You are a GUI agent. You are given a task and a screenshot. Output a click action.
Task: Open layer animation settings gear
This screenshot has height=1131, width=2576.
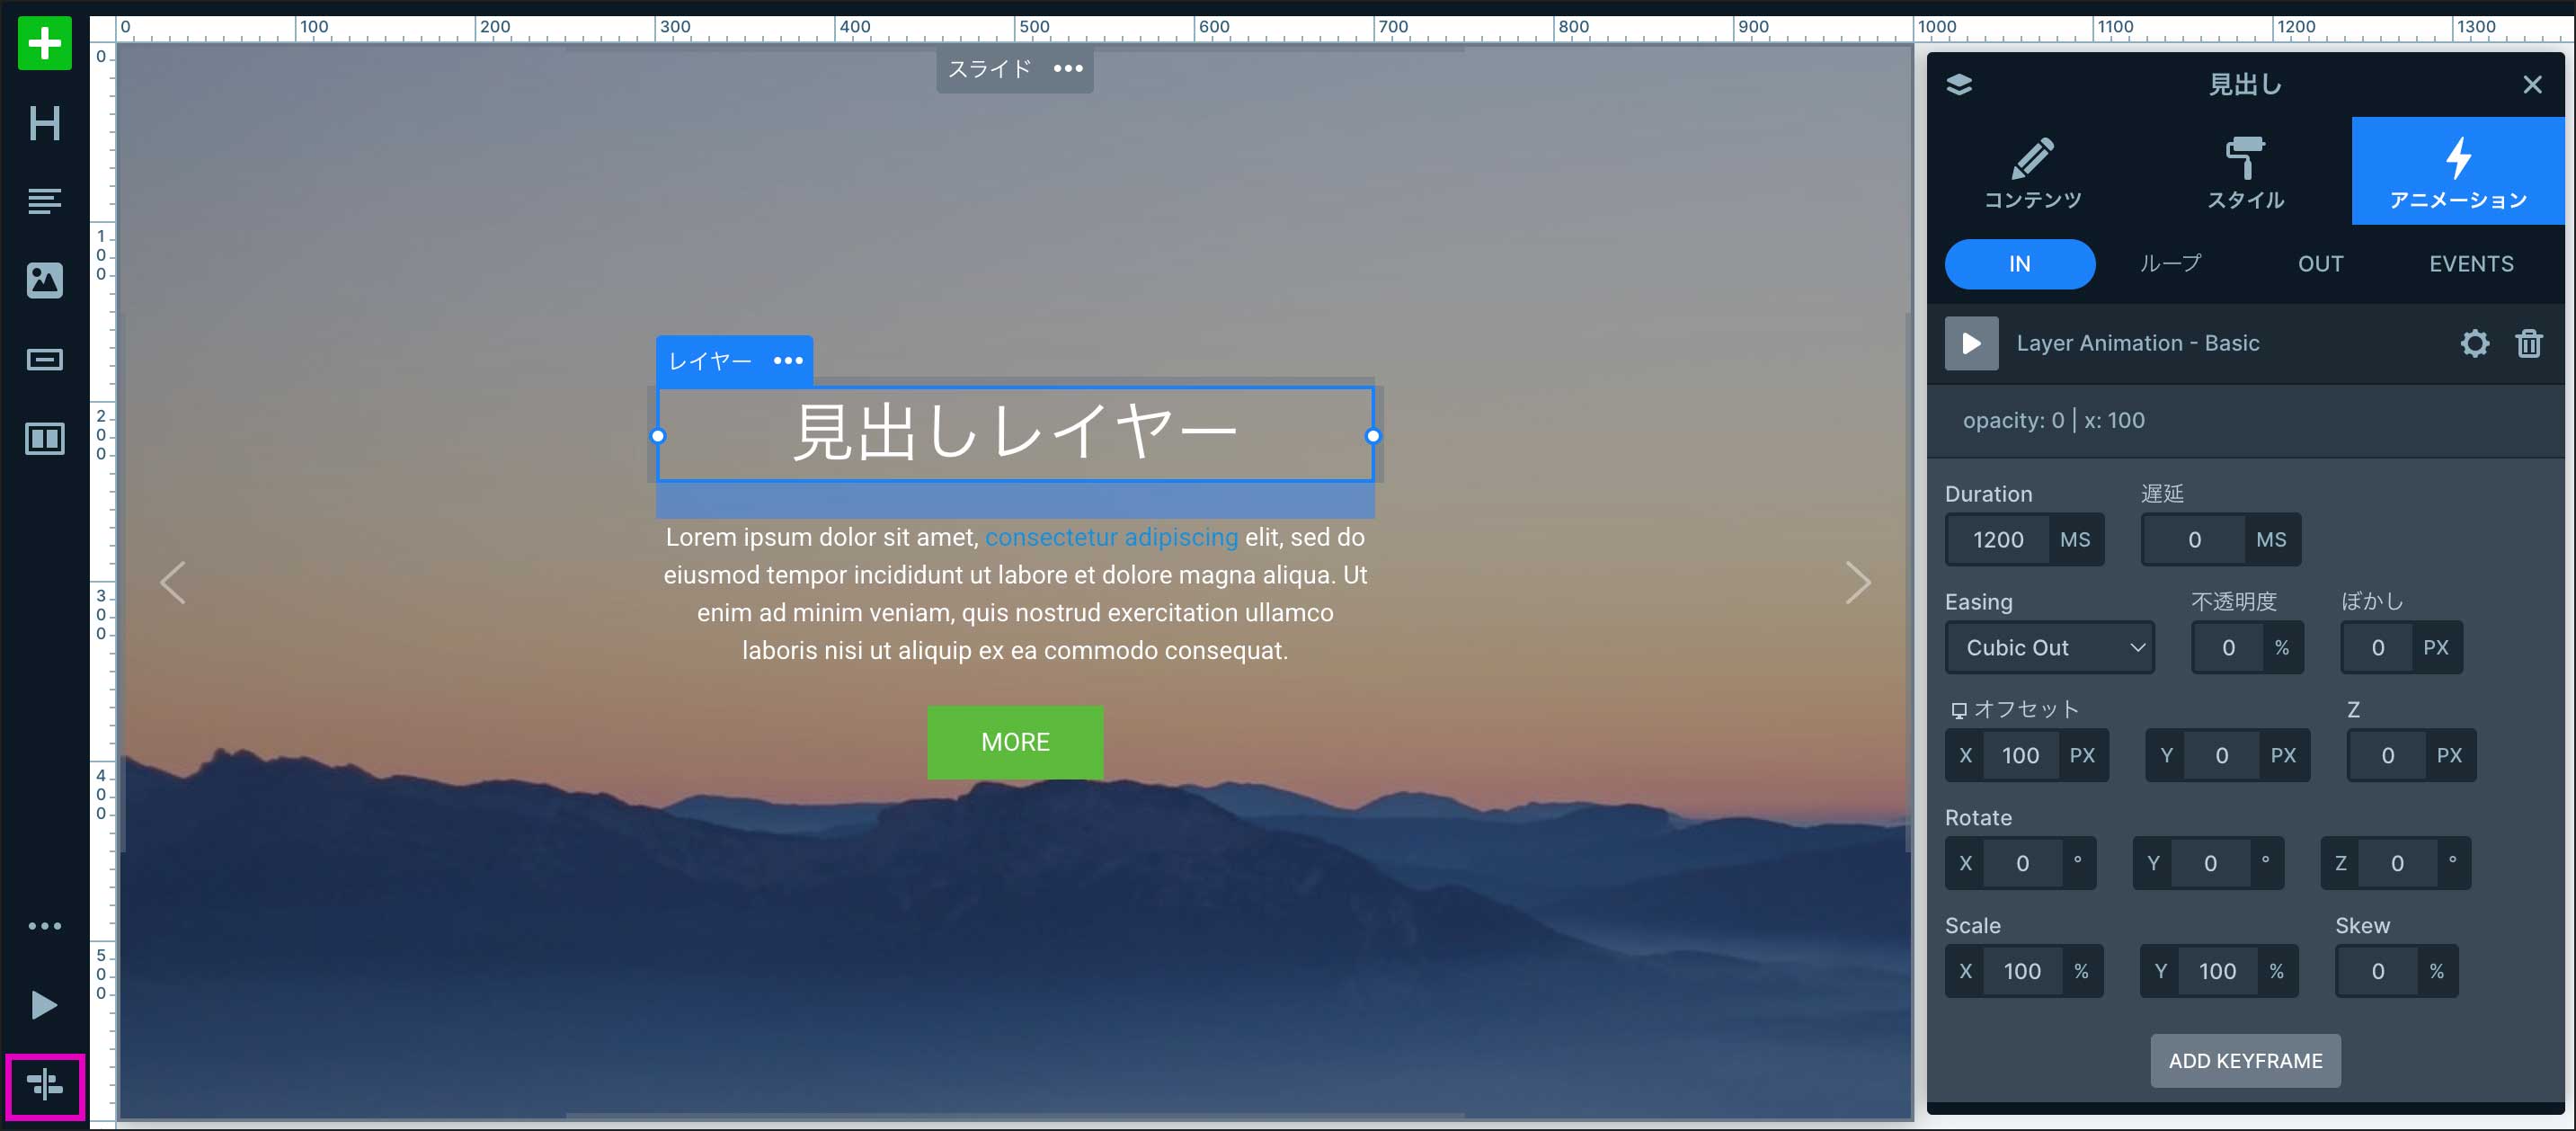2474,344
